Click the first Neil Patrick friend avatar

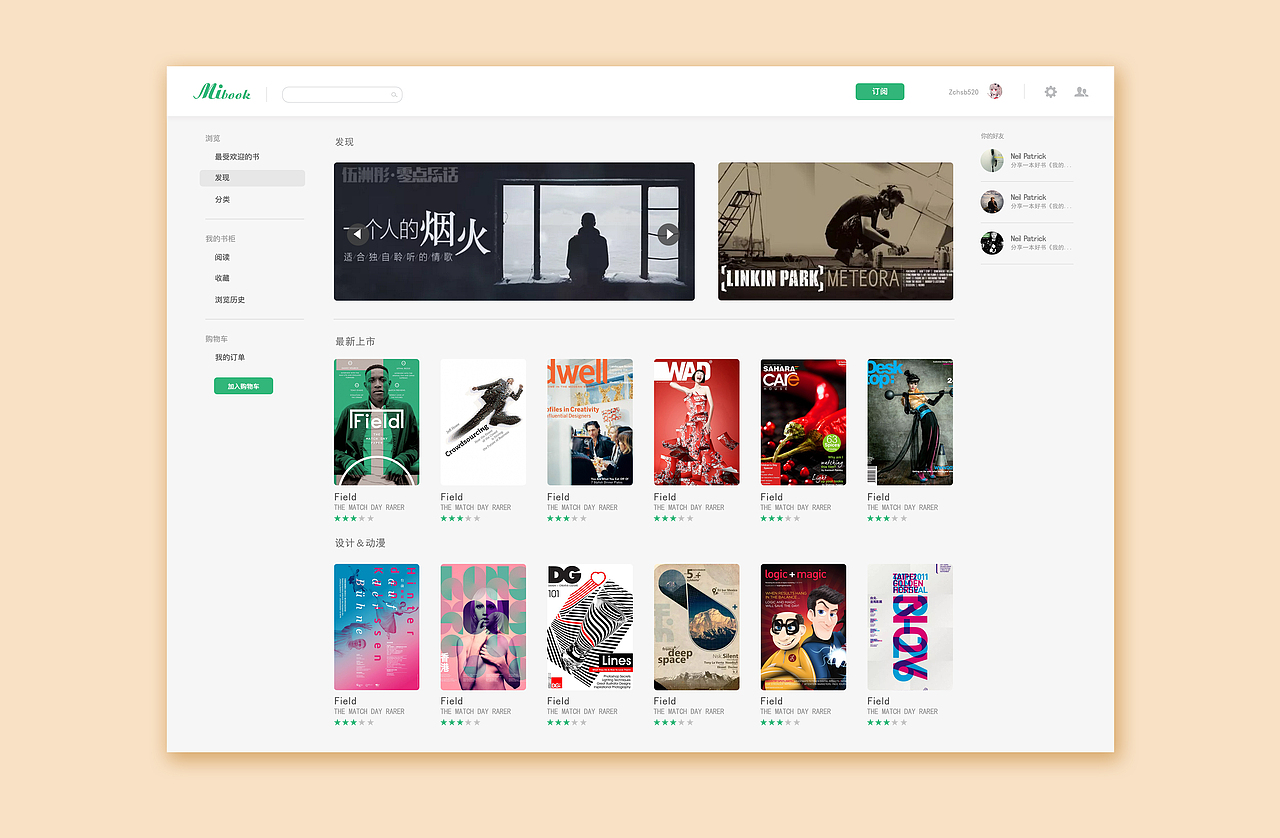tap(992, 160)
